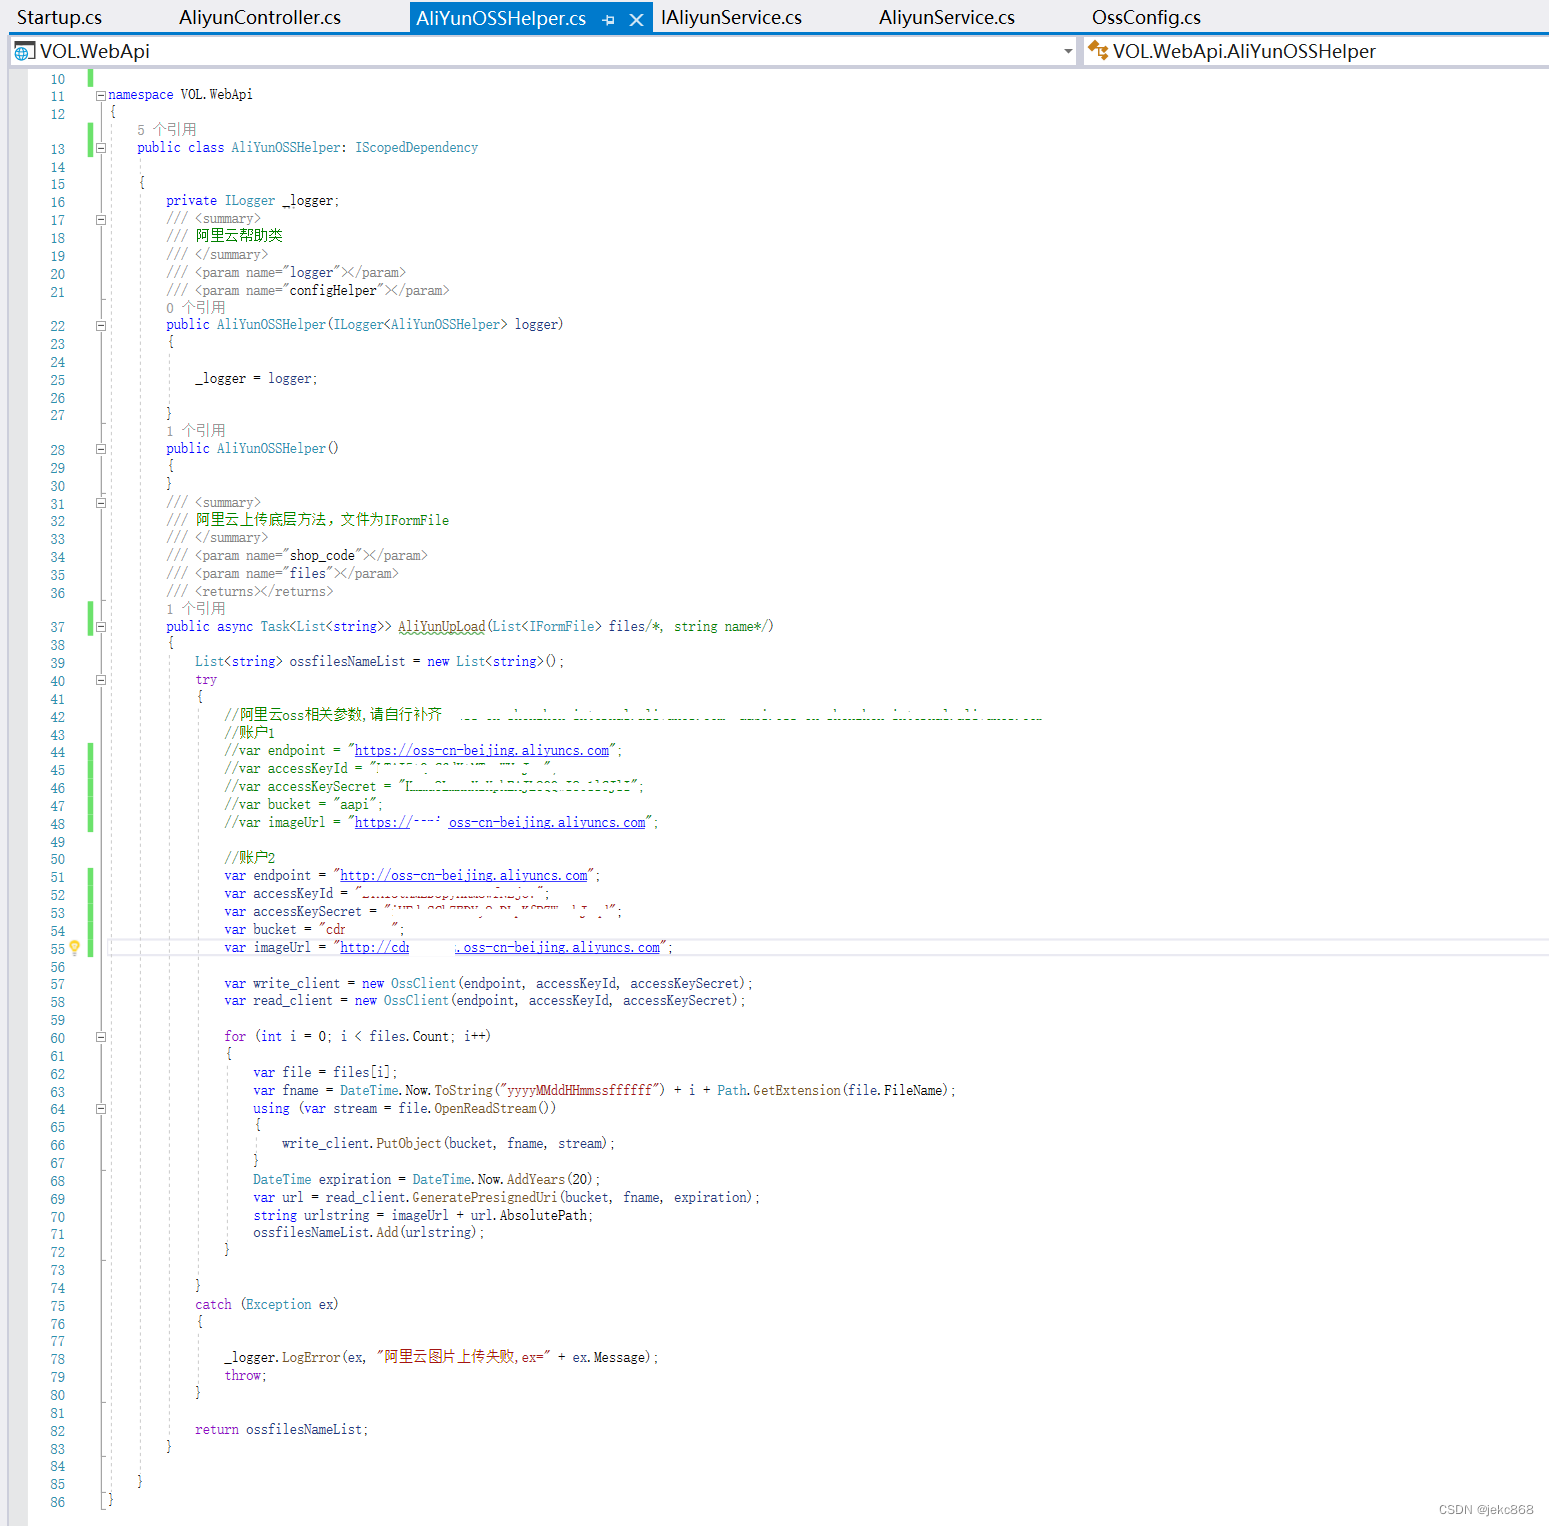Click the '//账户2' comment
1549x1526 pixels.
tap(250, 858)
